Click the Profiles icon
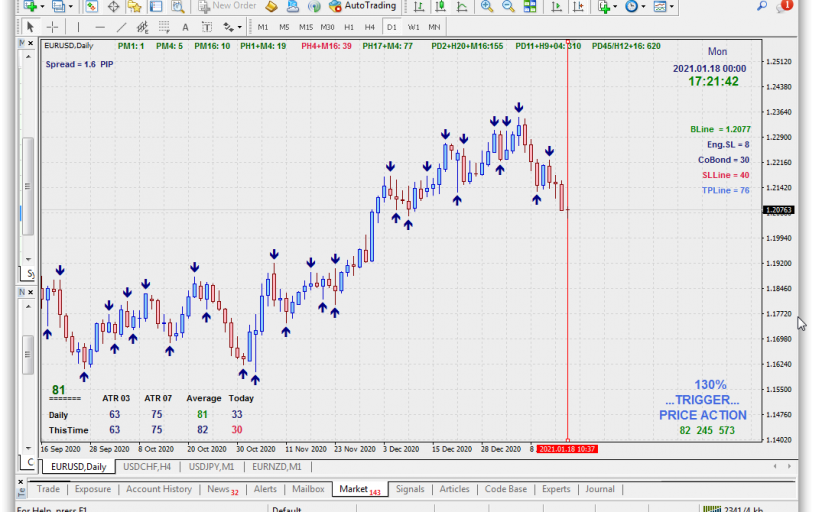Viewport: 822px width, 512px height. pyautogui.click(x=58, y=6)
